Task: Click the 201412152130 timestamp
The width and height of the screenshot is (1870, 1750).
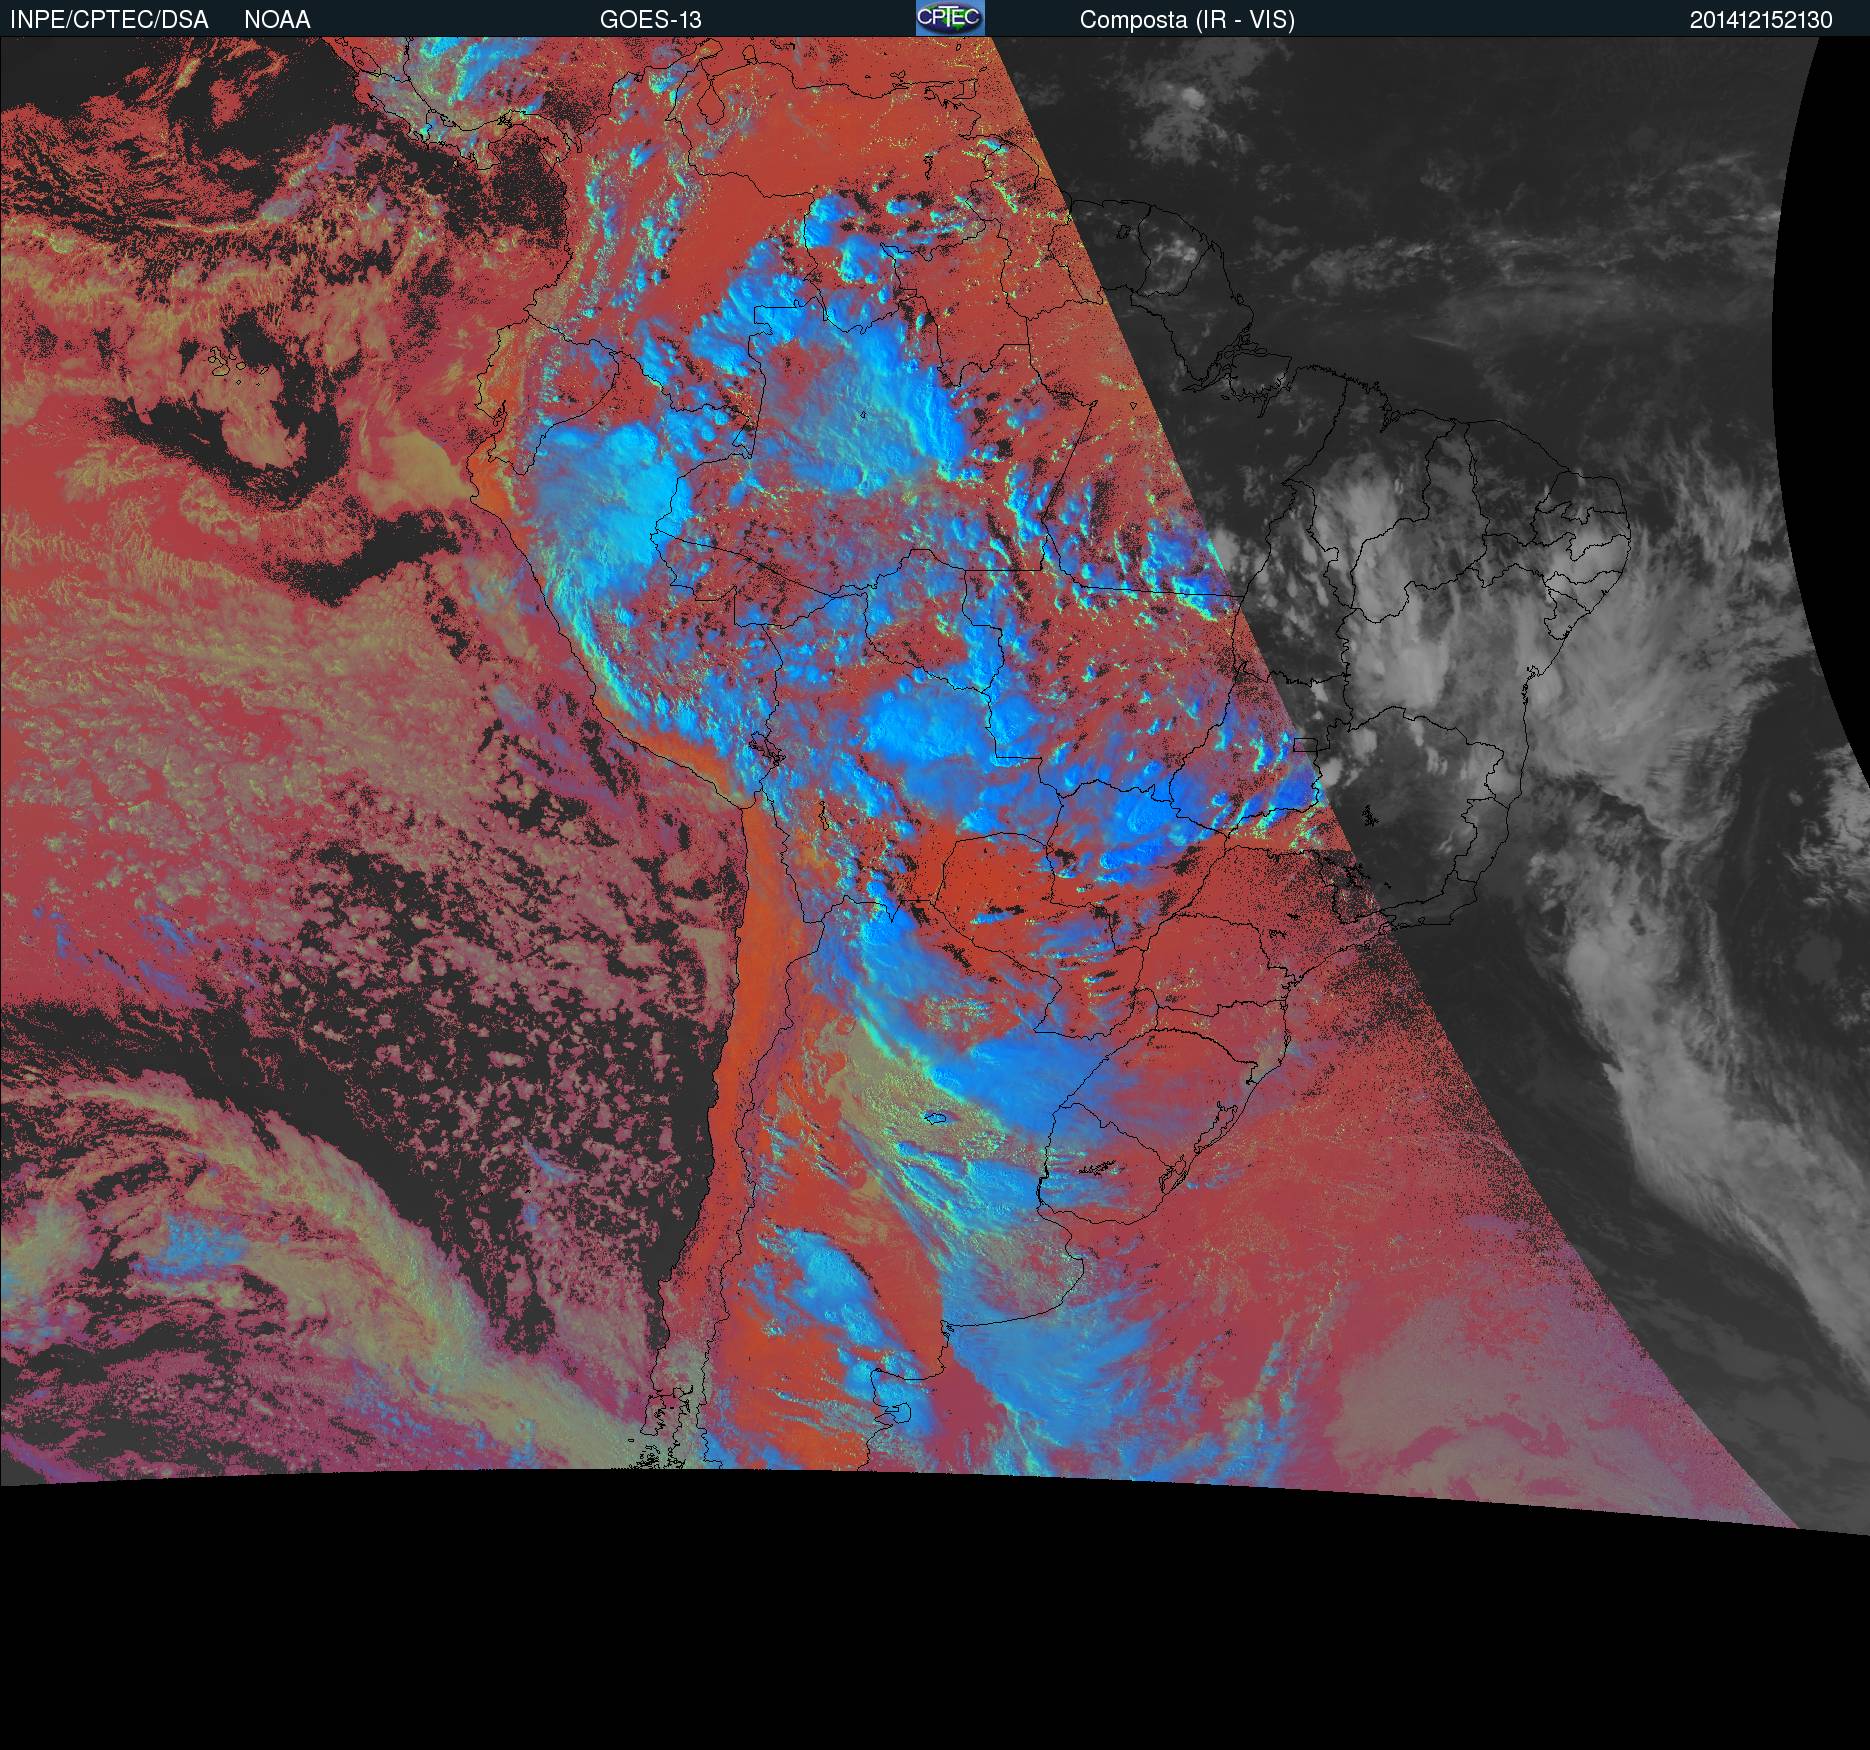Action: pos(1761,20)
